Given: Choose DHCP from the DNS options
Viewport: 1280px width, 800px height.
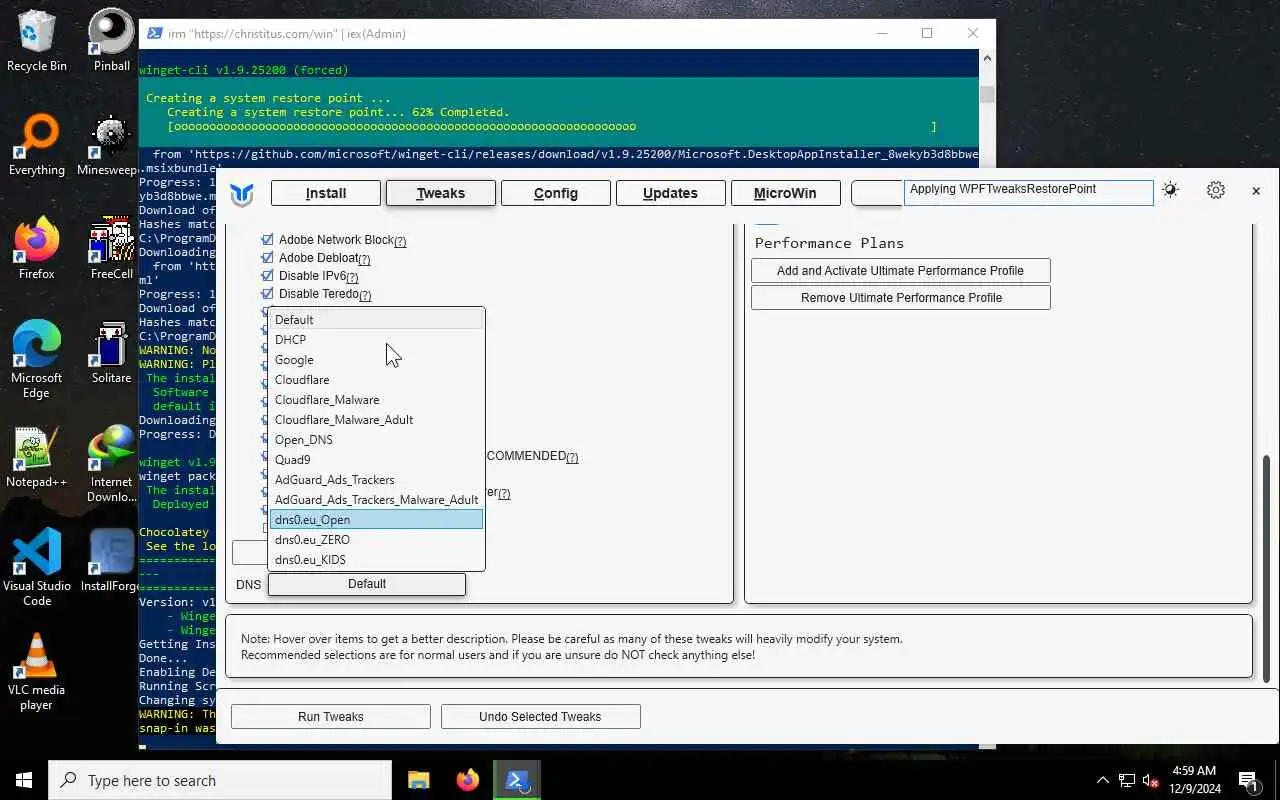Looking at the screenshot, I should coord(376,340).
